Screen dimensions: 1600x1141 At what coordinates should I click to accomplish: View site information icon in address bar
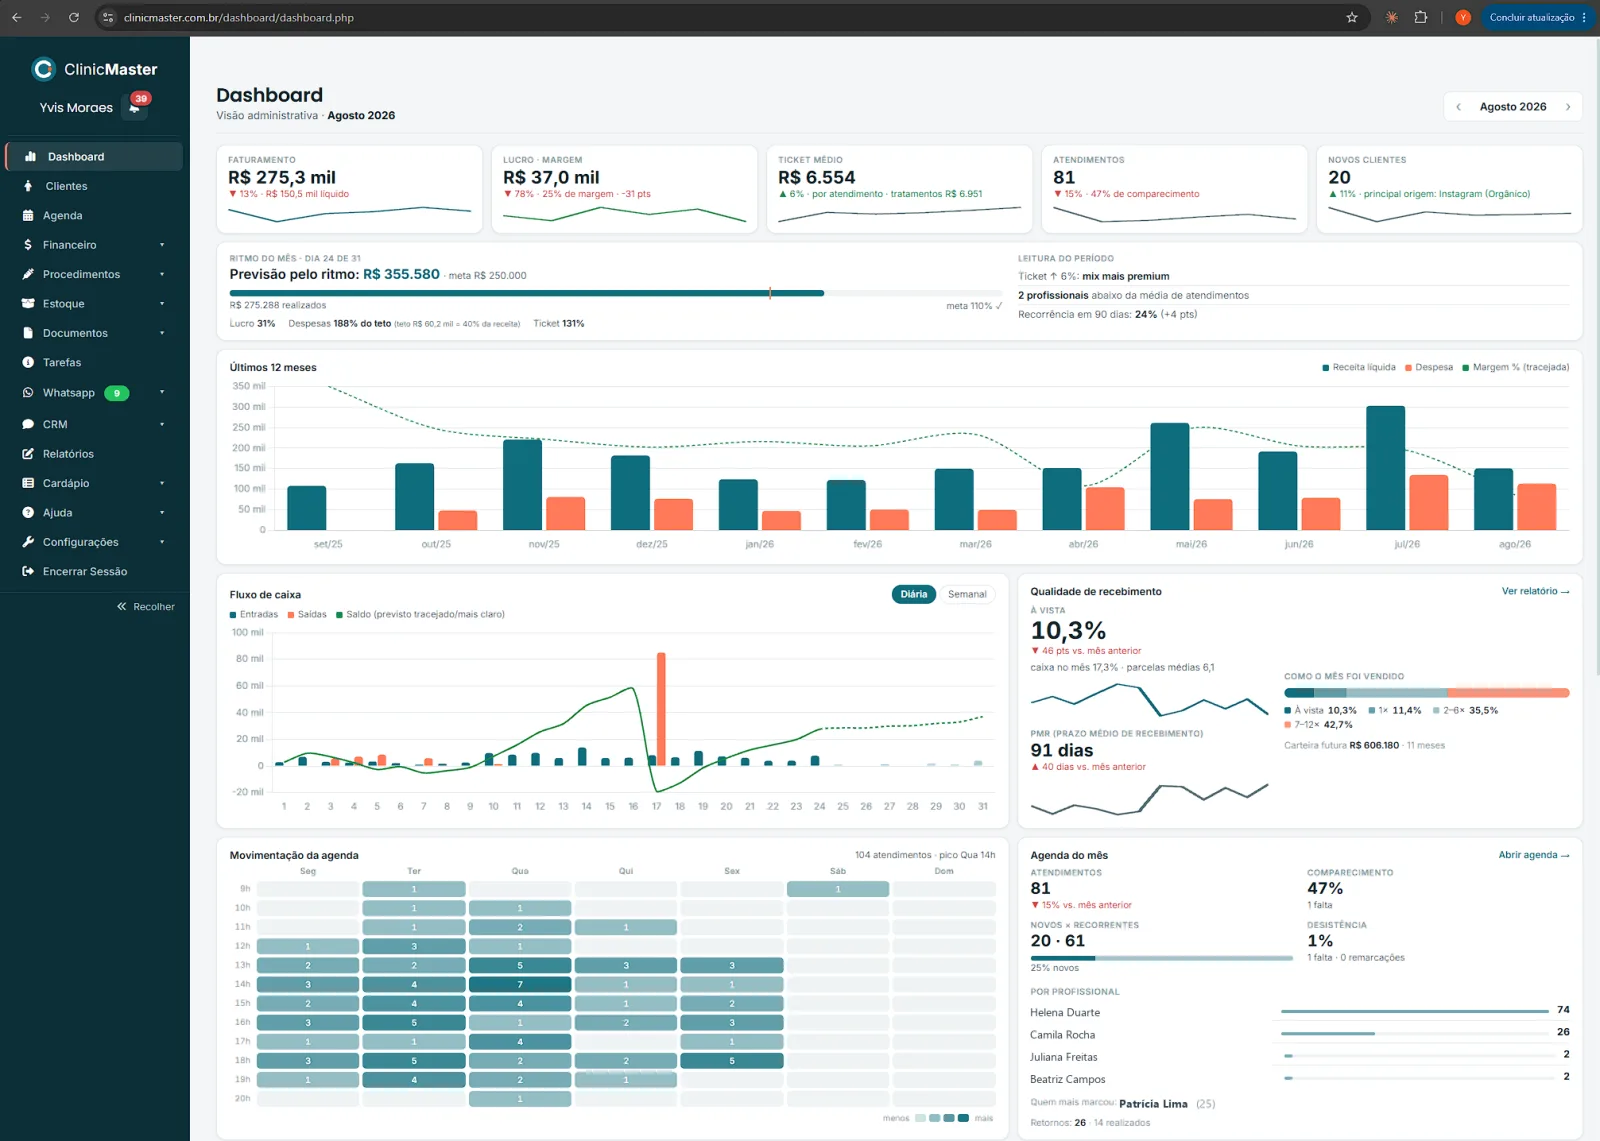click(x=109, y=17)
